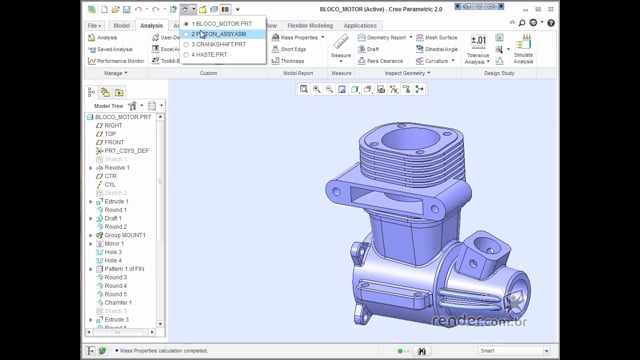Click the Saved Analysis button
Image resolution: width=640 pixels, height=360 pixels.
point(110,49)
